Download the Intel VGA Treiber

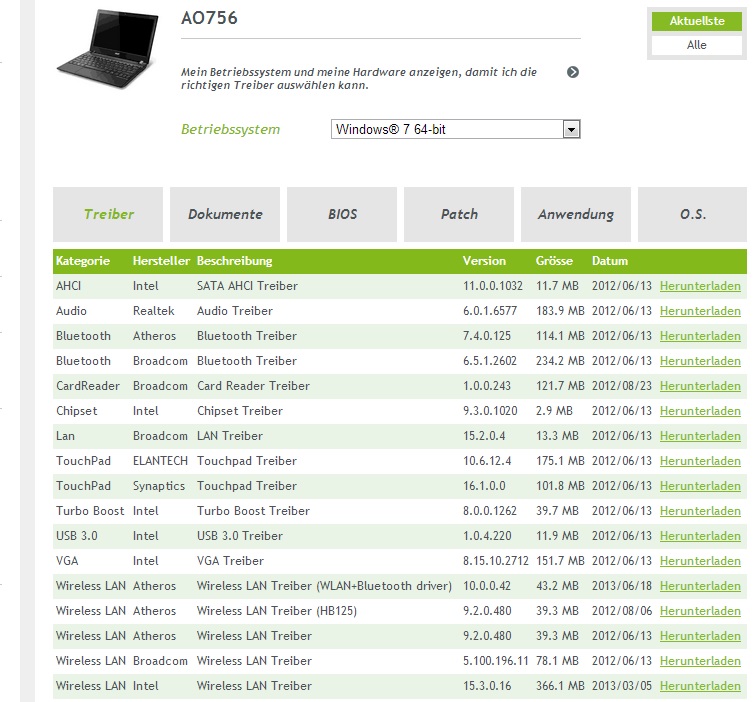coord(700,561)
